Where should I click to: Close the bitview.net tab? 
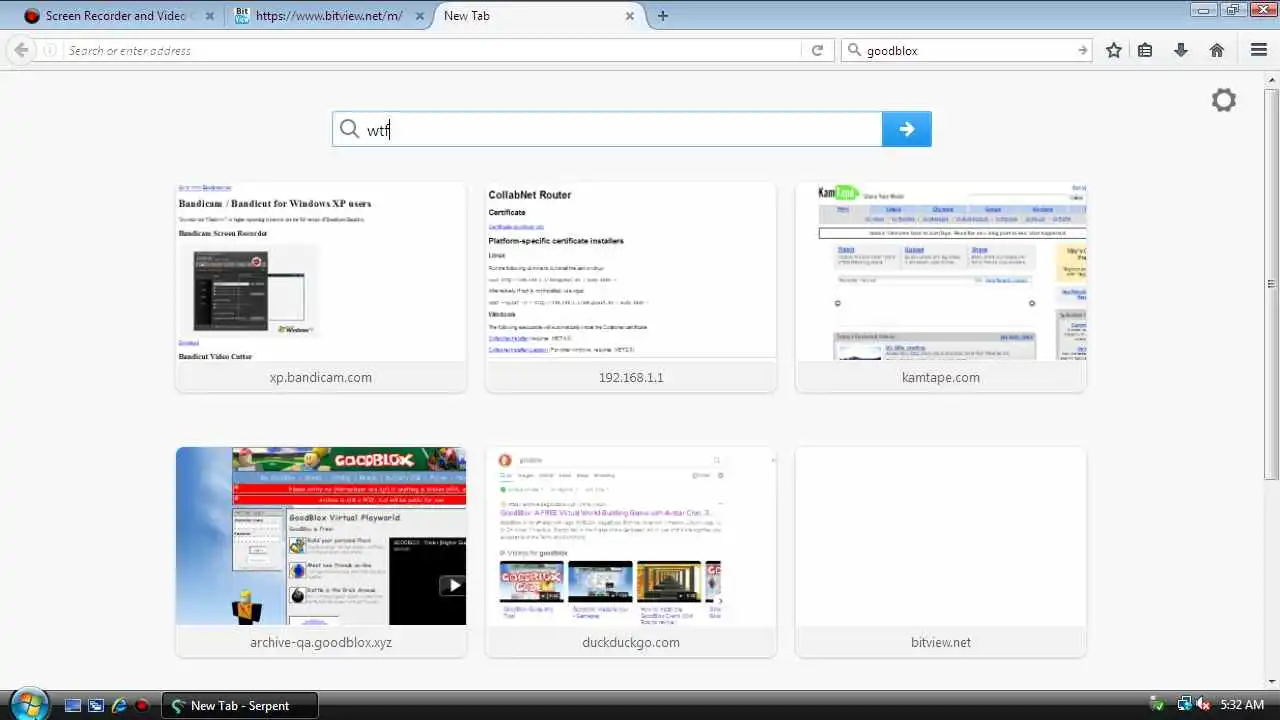[419, 16]
